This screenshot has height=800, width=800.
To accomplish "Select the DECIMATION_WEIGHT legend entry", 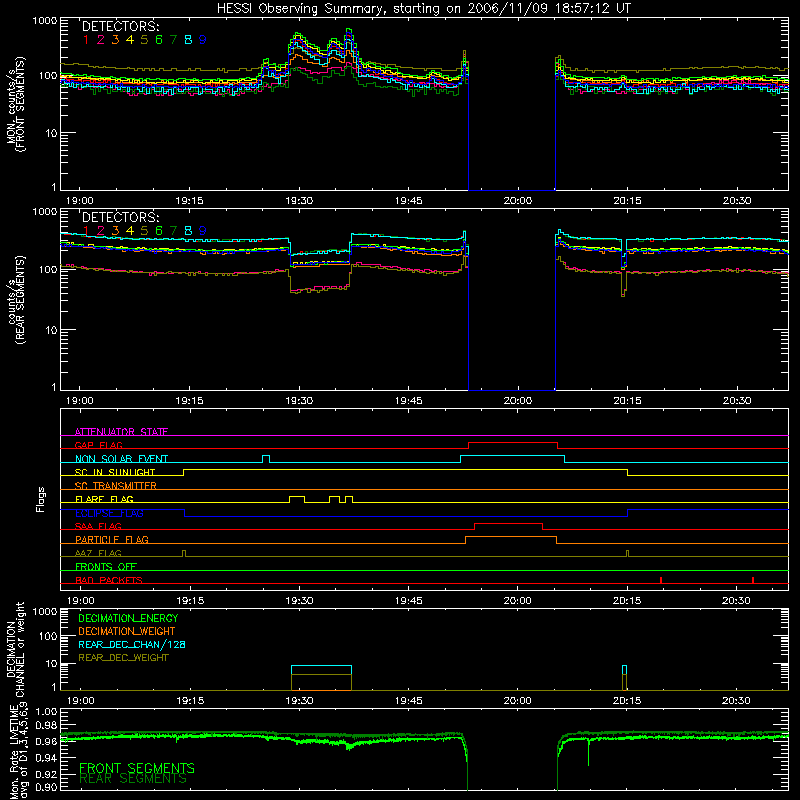I will 127,631.
